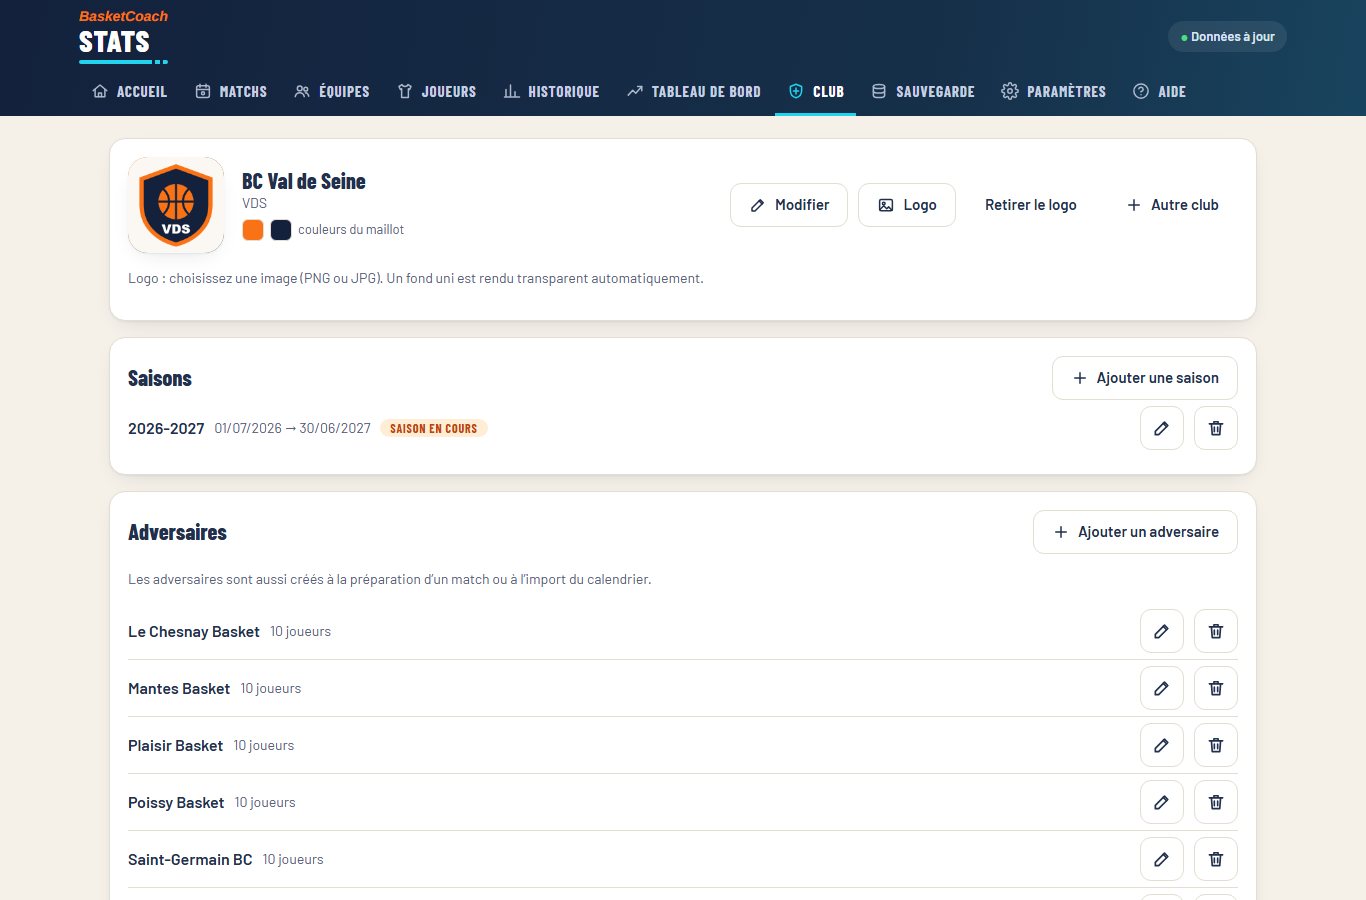Viewport: 1366px width, 900px height.
Task: Open Tableau de bord tab
Action: [694, 91]
